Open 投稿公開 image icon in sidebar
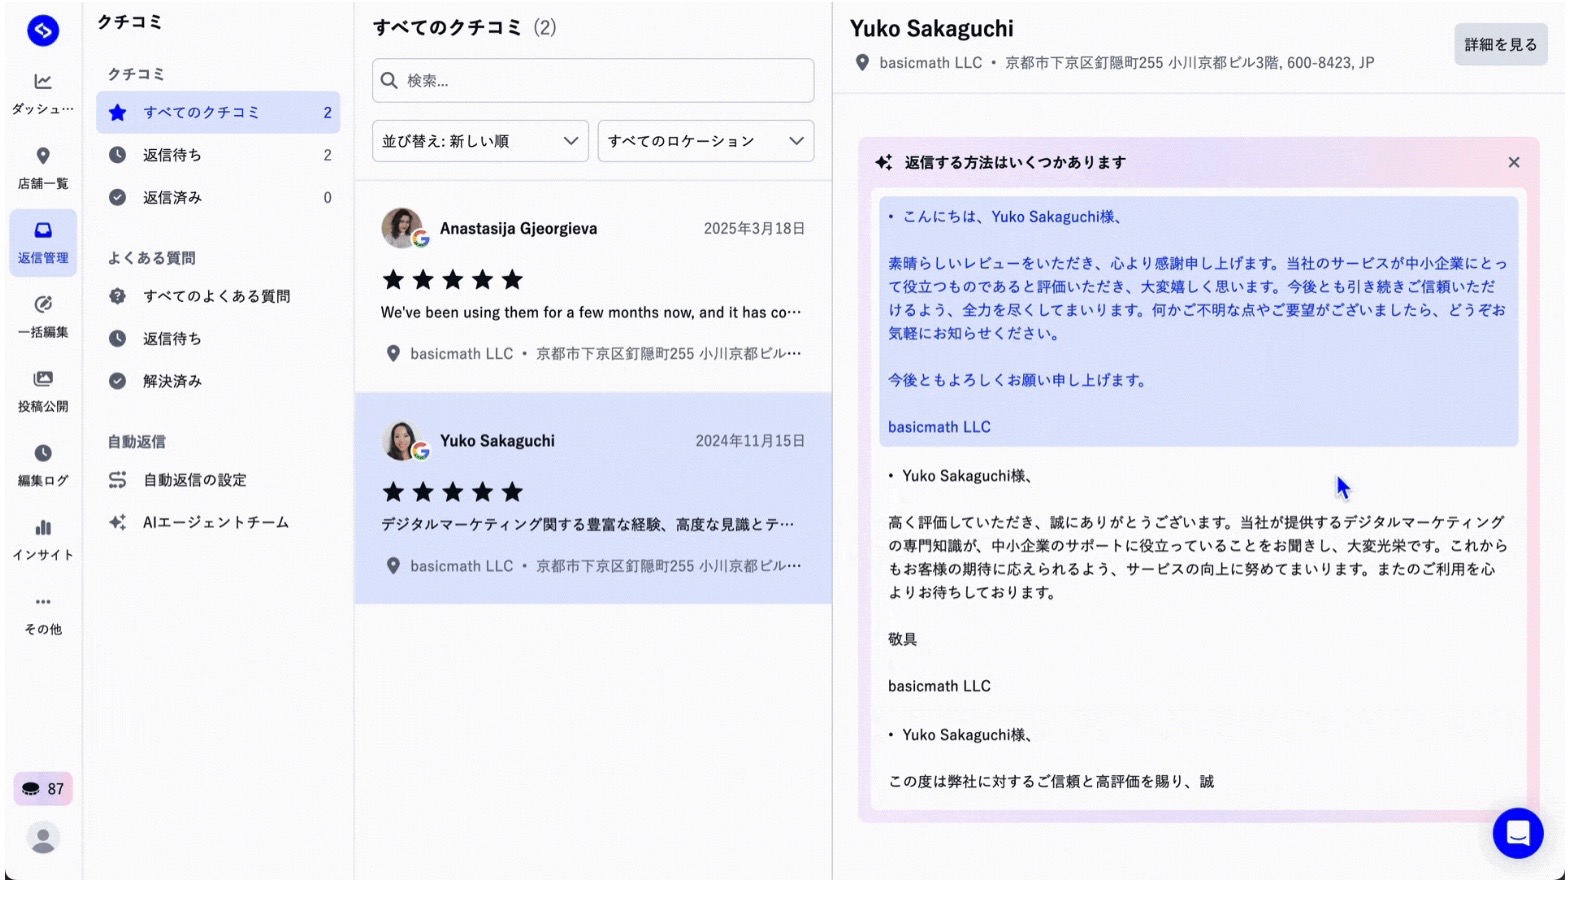The image size is (1578, 898). (x=43, y=379)
